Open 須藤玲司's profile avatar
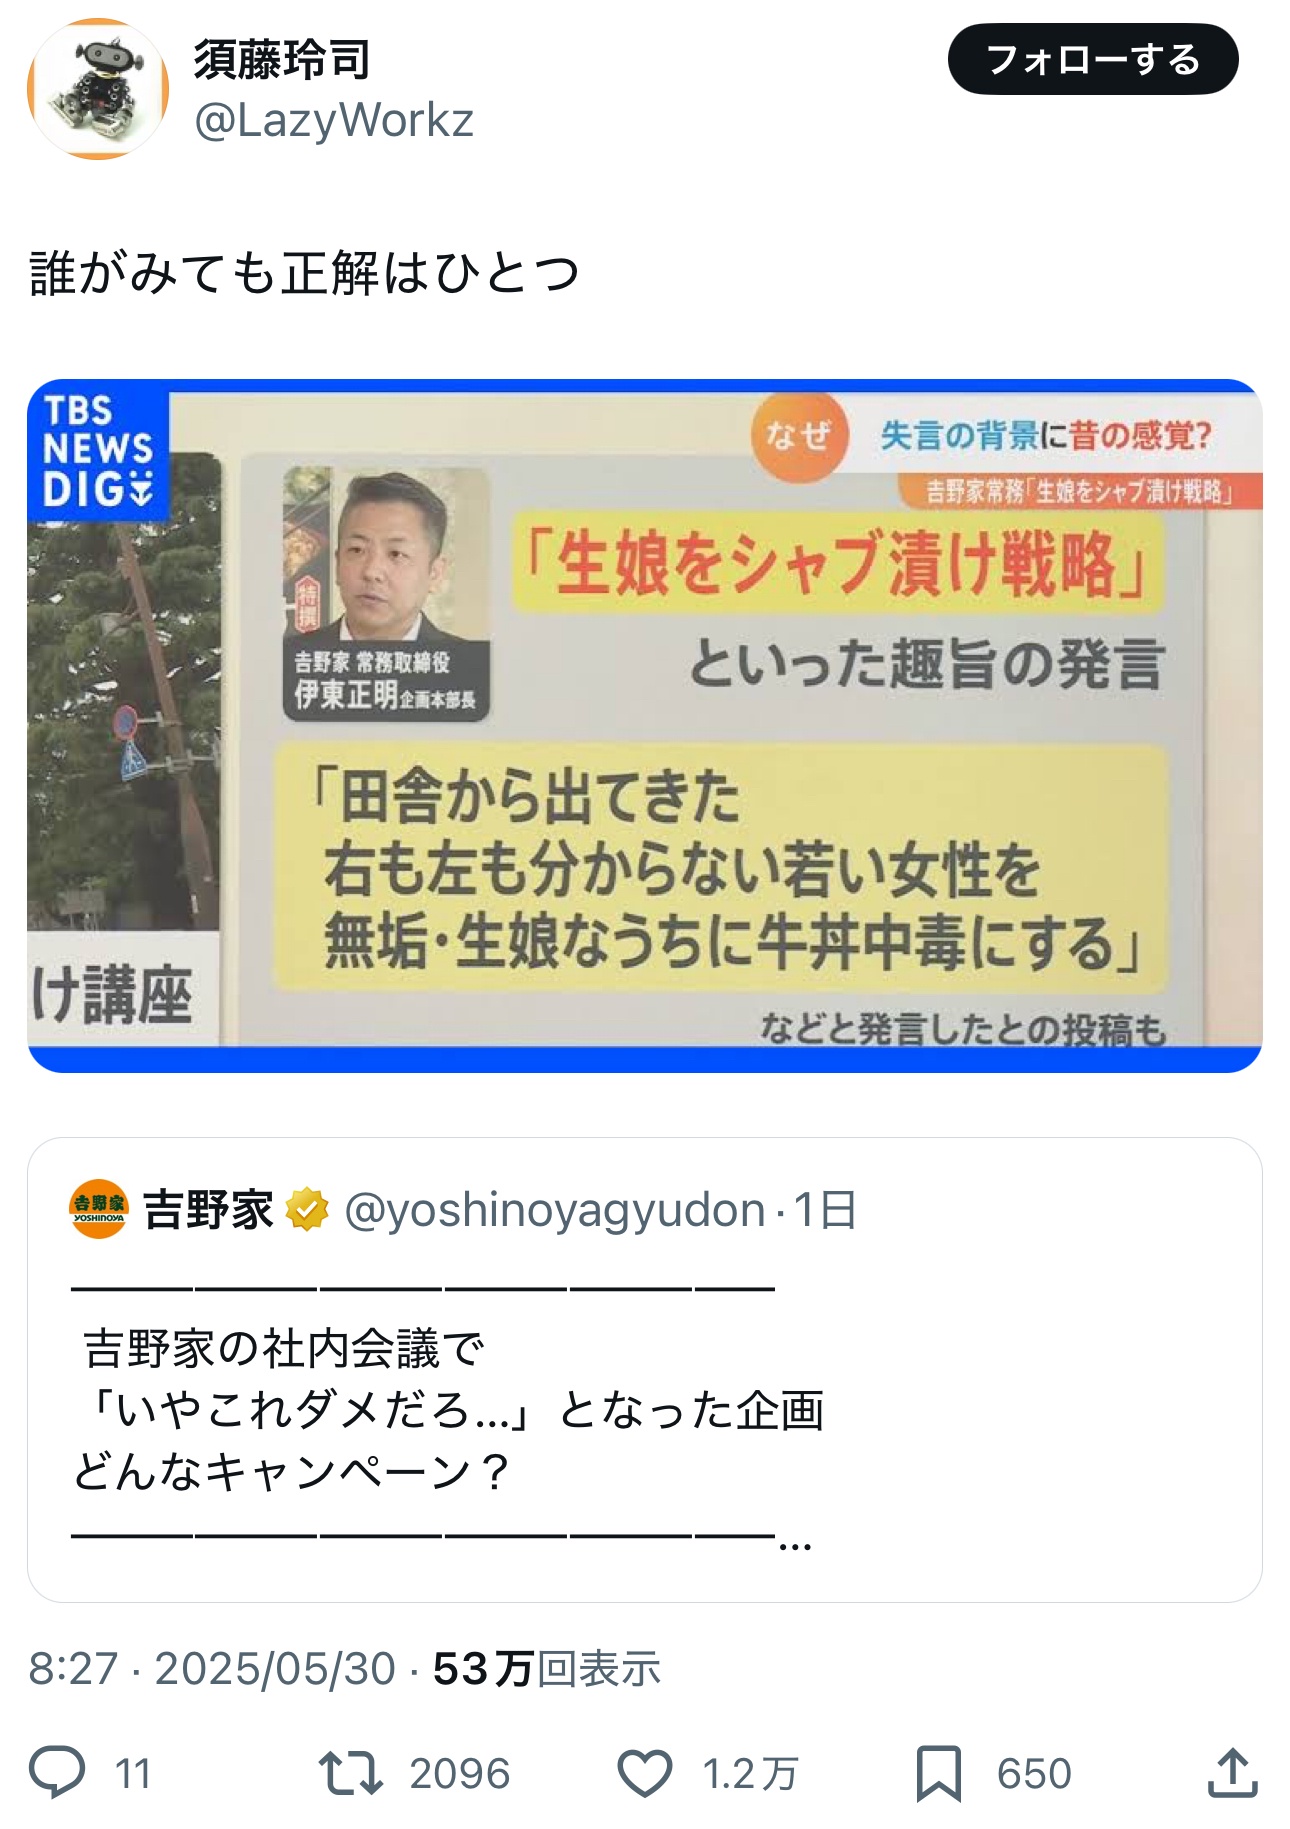1290x1829 pixels. point(98,89)
